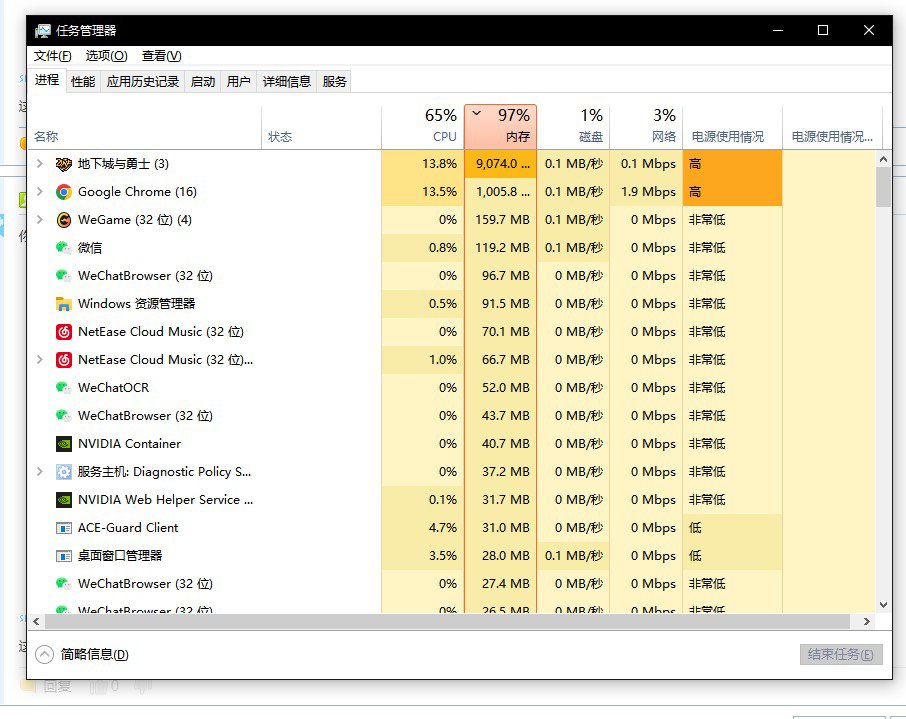Screen dimensions: 906x719
Task: Click the 结束任务(E) button
Action: point(841,654)
